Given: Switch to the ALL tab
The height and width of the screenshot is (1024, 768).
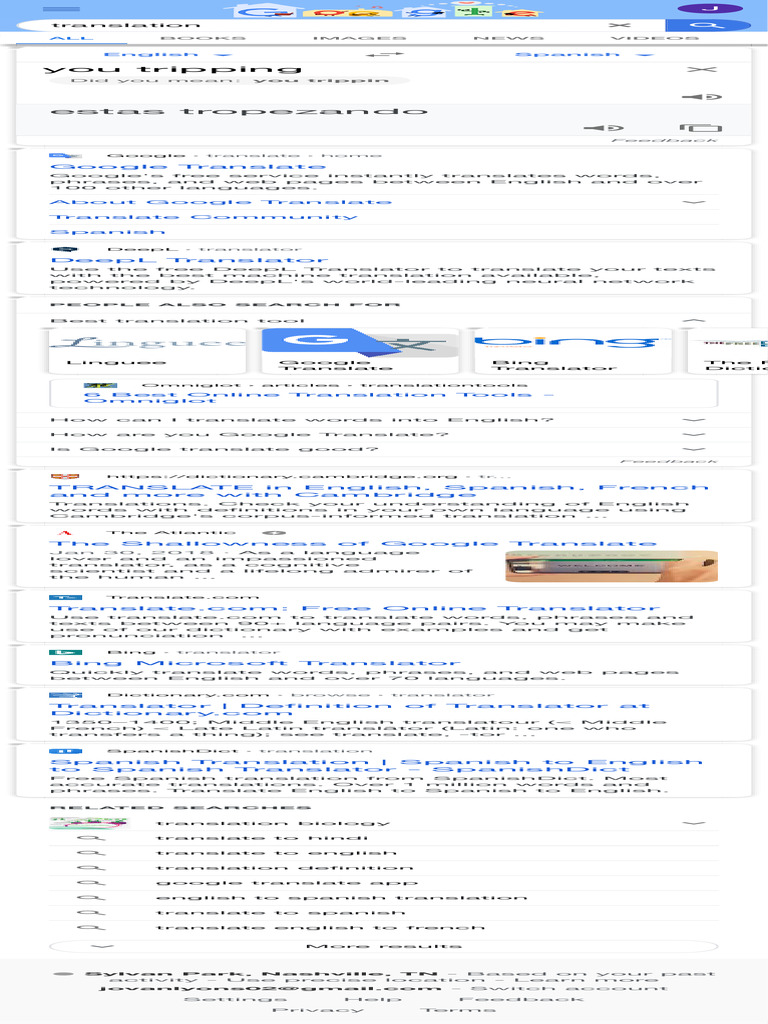Looking at the screenshot, I should pyautogui.click(x=71, y=38).
